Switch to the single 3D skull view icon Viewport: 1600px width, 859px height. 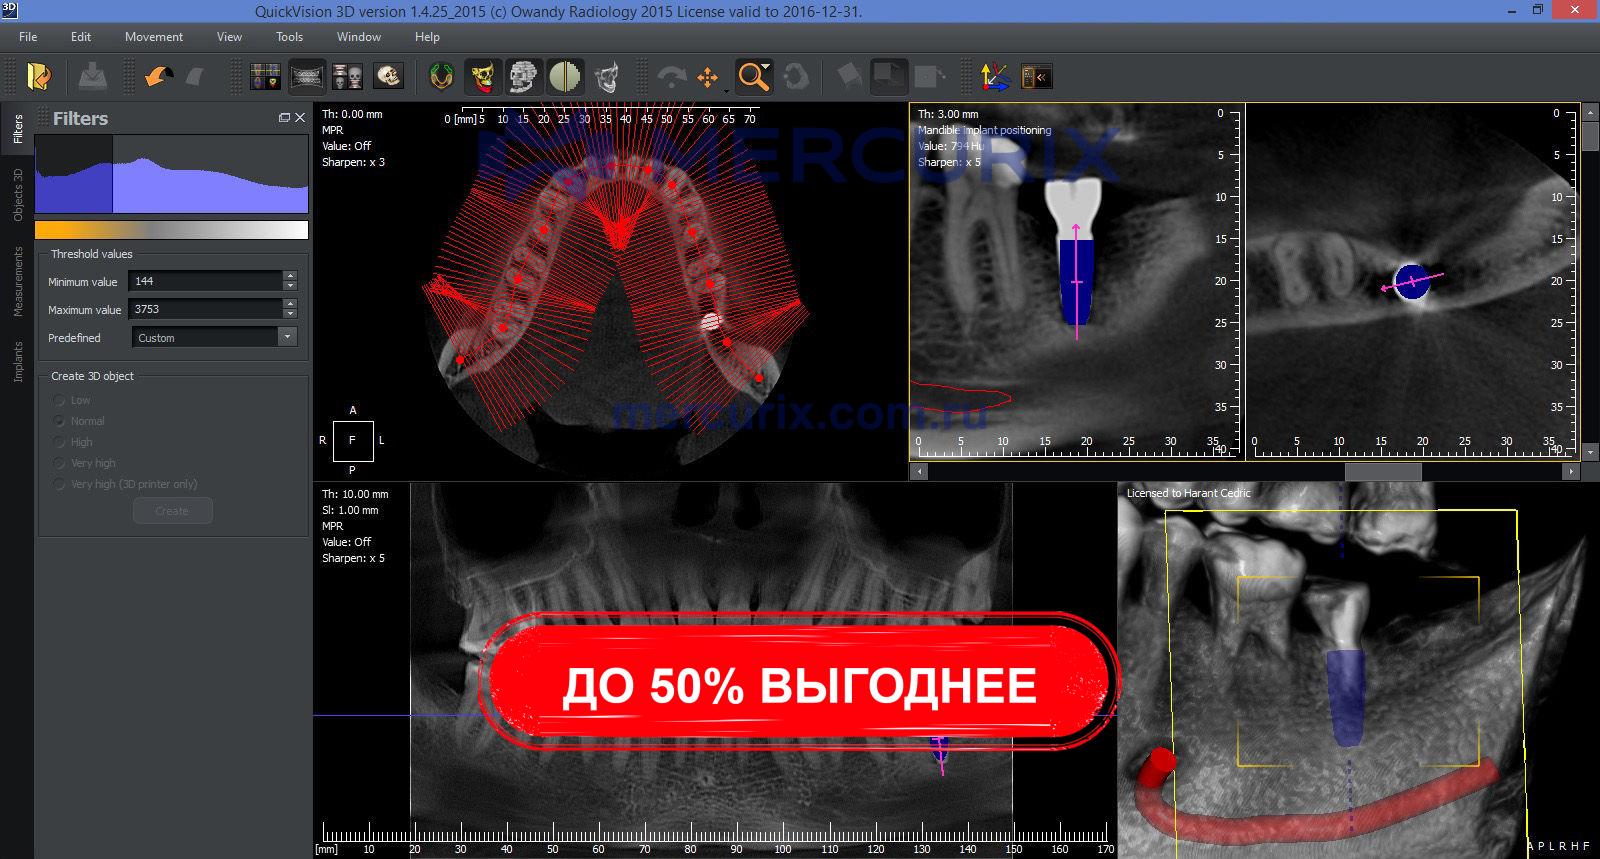[x=388, y=76]
